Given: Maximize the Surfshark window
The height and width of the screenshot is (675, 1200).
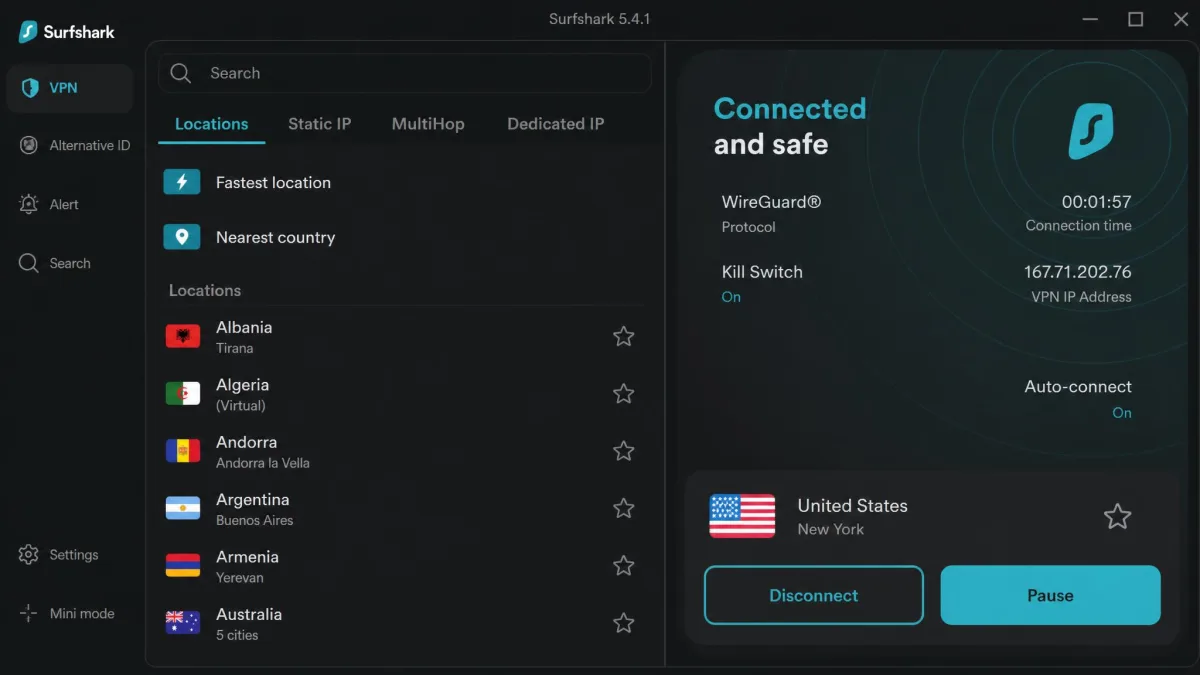Looking at the screenshot, I should click(1136, 19).
